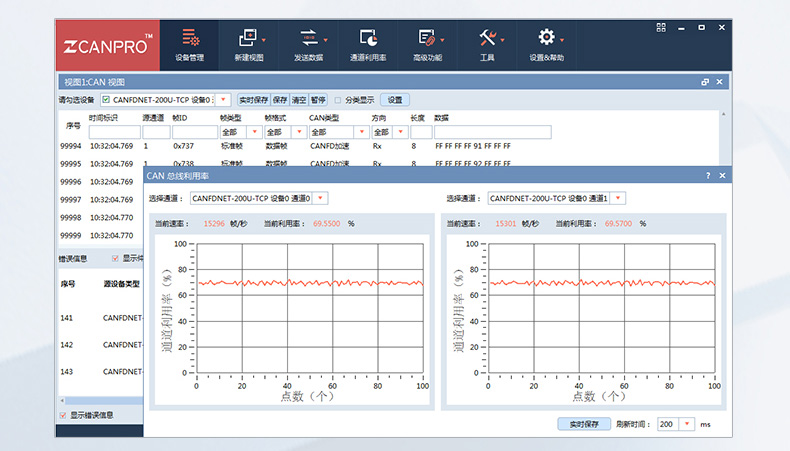790x451 pixels.
Task: Uncheck the CANFDNET-200U-TCP device checkbox
Action: pyautogui.click(x=106, y=100)
